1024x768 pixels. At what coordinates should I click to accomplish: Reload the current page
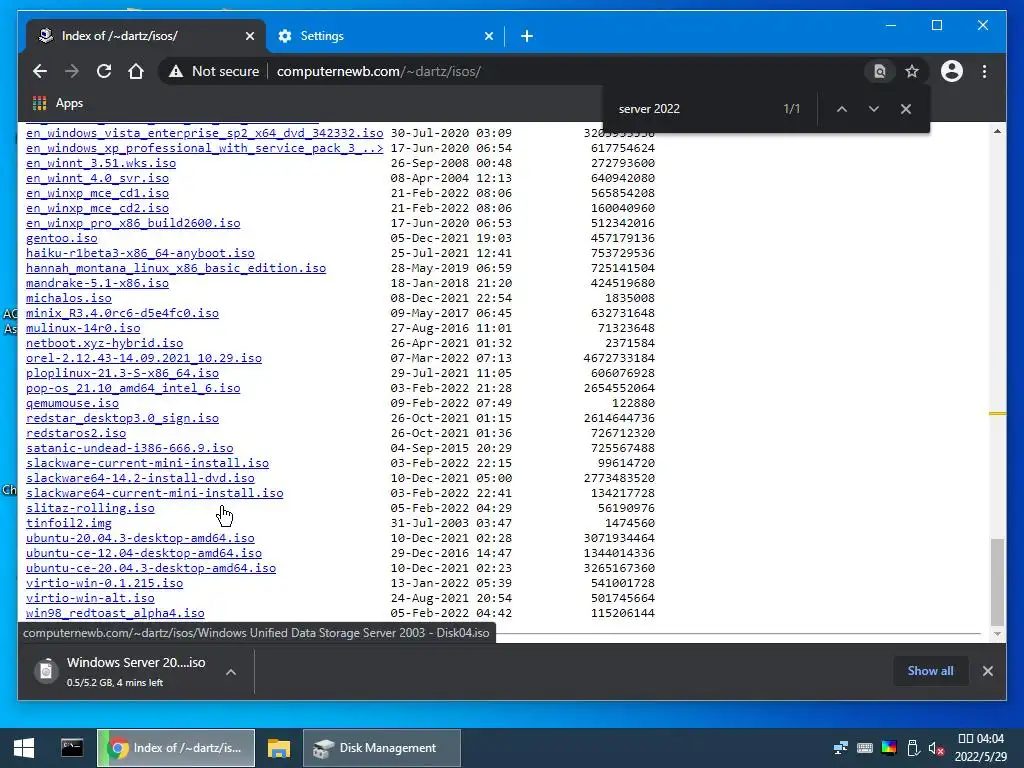pyautogui.click(x=104, y=71)
